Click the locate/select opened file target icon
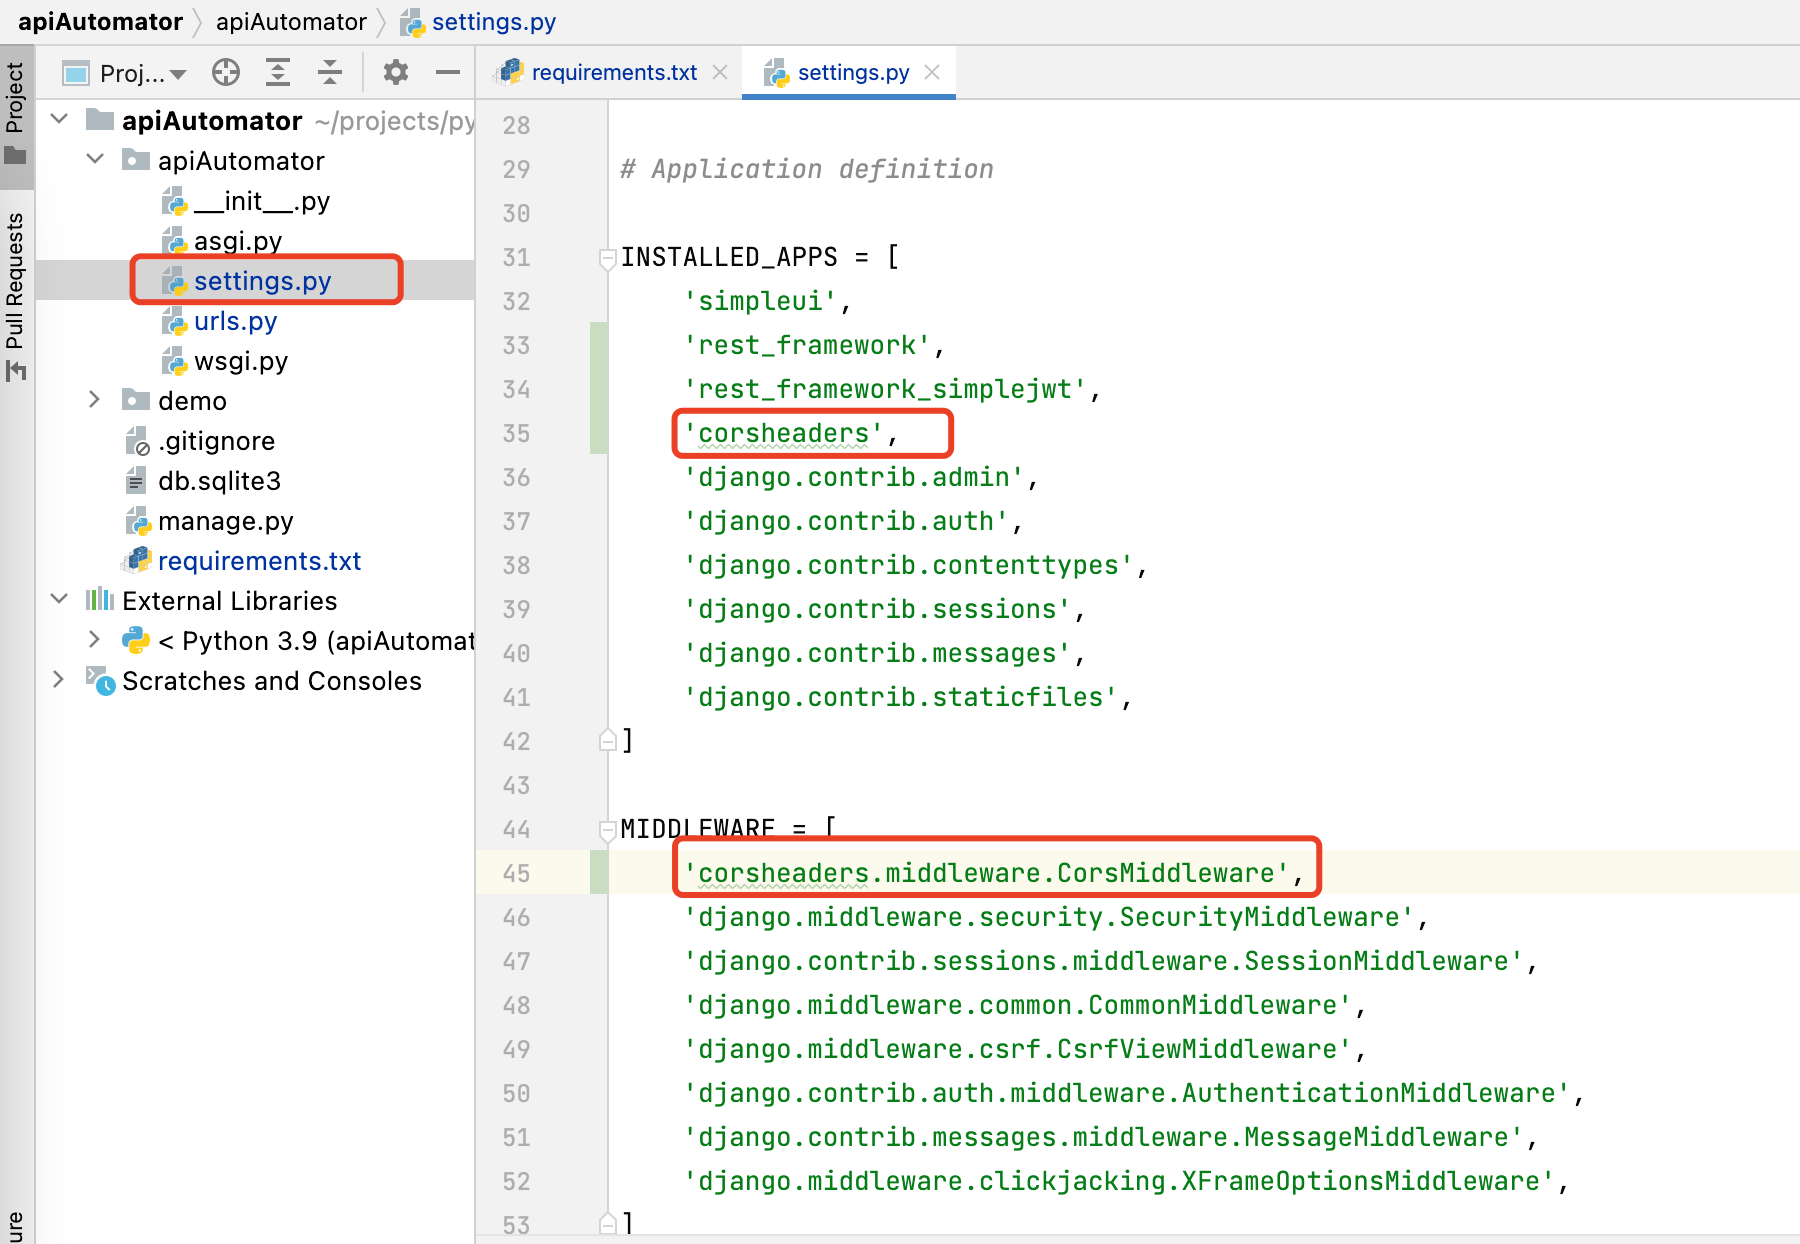Screen dimensions: 1800x1244 tap(226, 72)
